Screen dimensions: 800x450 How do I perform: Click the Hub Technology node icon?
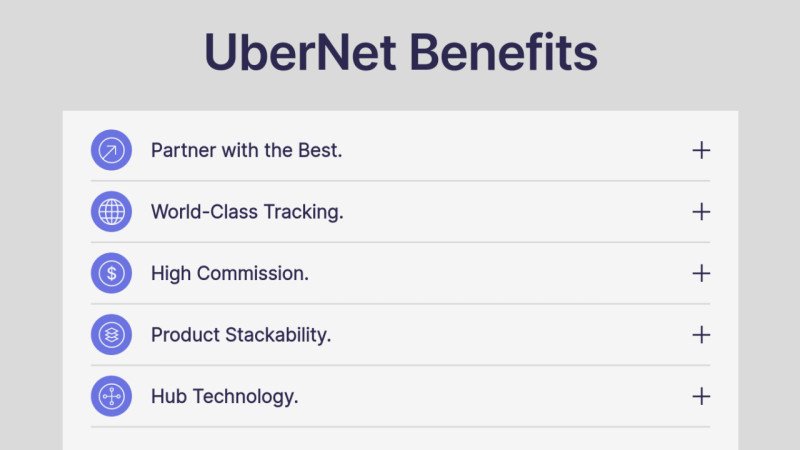point(111,396)
